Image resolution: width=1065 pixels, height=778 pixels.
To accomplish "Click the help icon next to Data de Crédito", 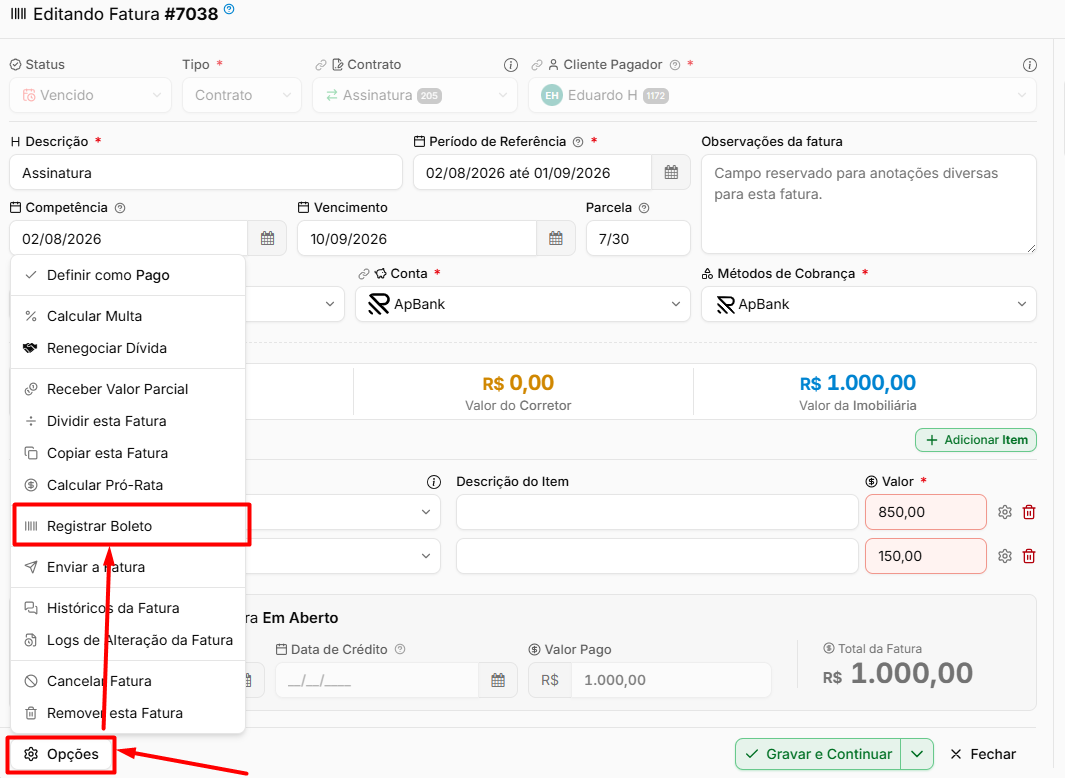I will click(x=400, y=649).
